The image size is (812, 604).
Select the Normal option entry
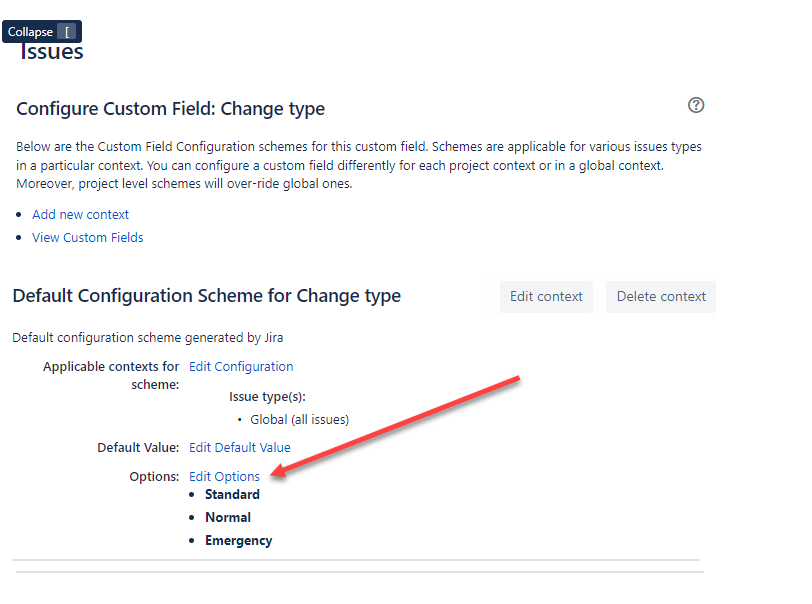tap(228, 517)
